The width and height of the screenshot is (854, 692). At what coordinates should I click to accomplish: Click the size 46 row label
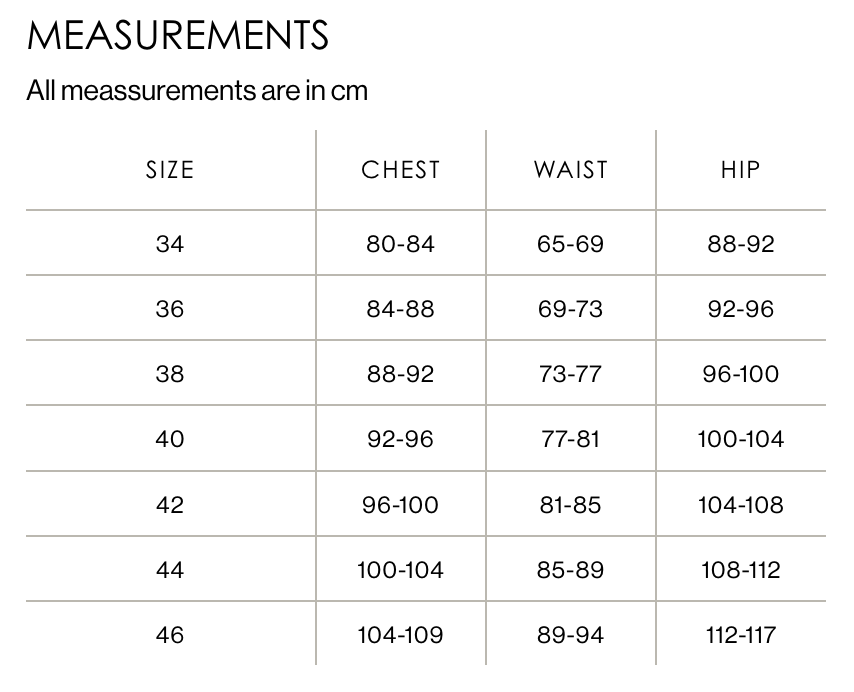coord(170,635)
